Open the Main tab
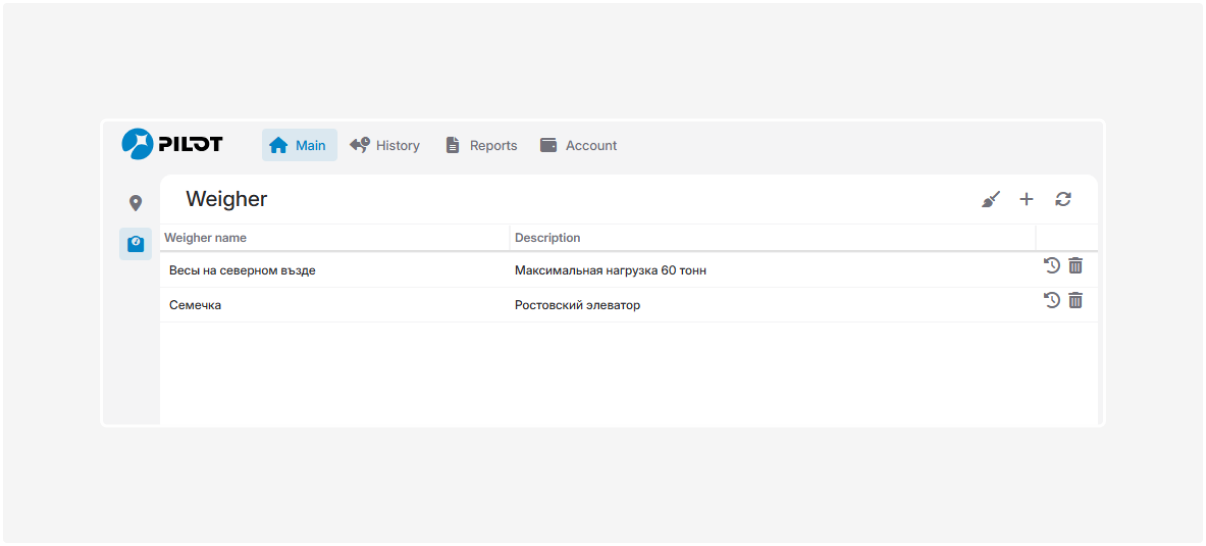The image size is (1206, 546). (299, 145)
